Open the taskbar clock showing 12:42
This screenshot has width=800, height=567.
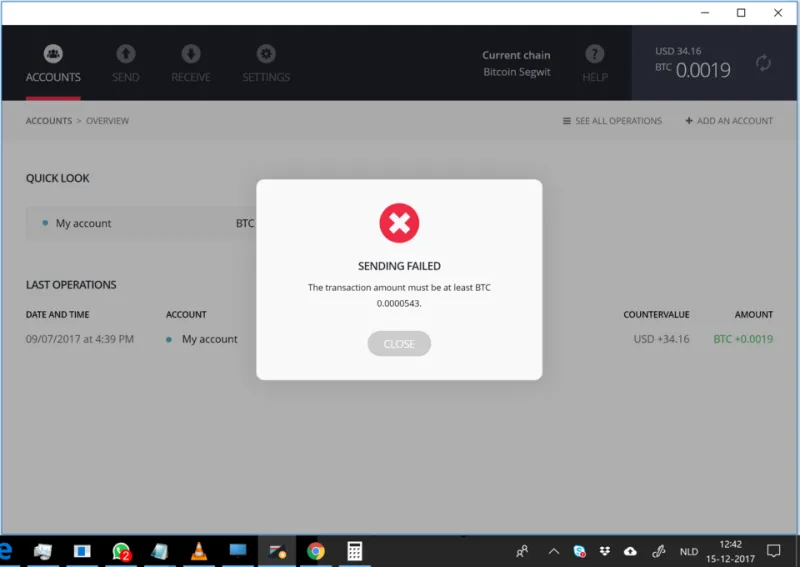(x=730, y=551)
